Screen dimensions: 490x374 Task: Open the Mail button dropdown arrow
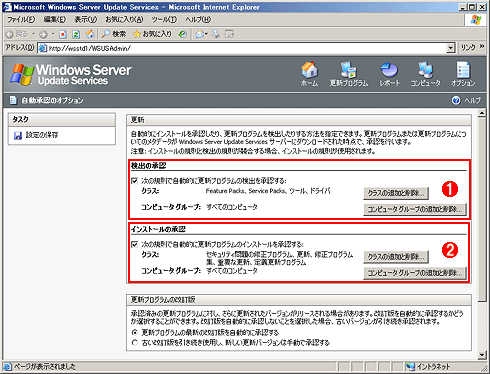coord(206,34)
